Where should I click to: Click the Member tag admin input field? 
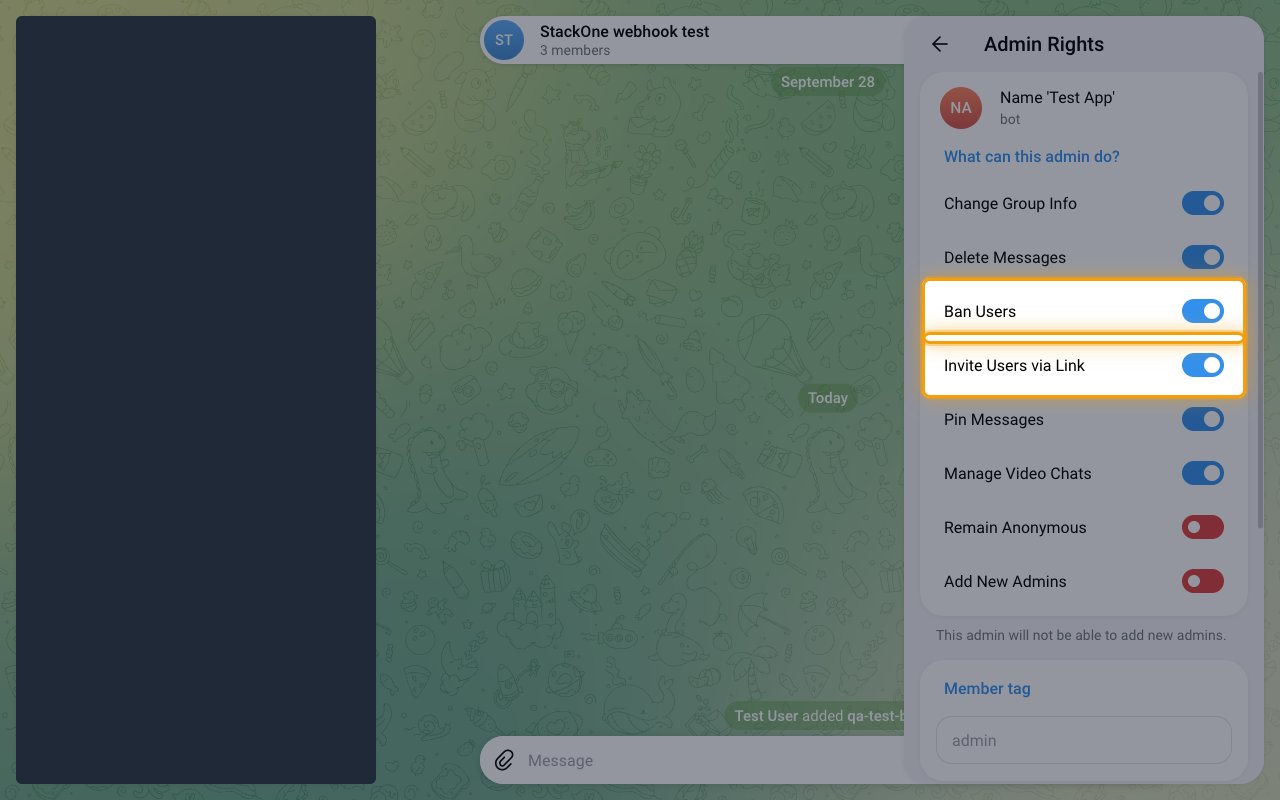click(1084, 740)
